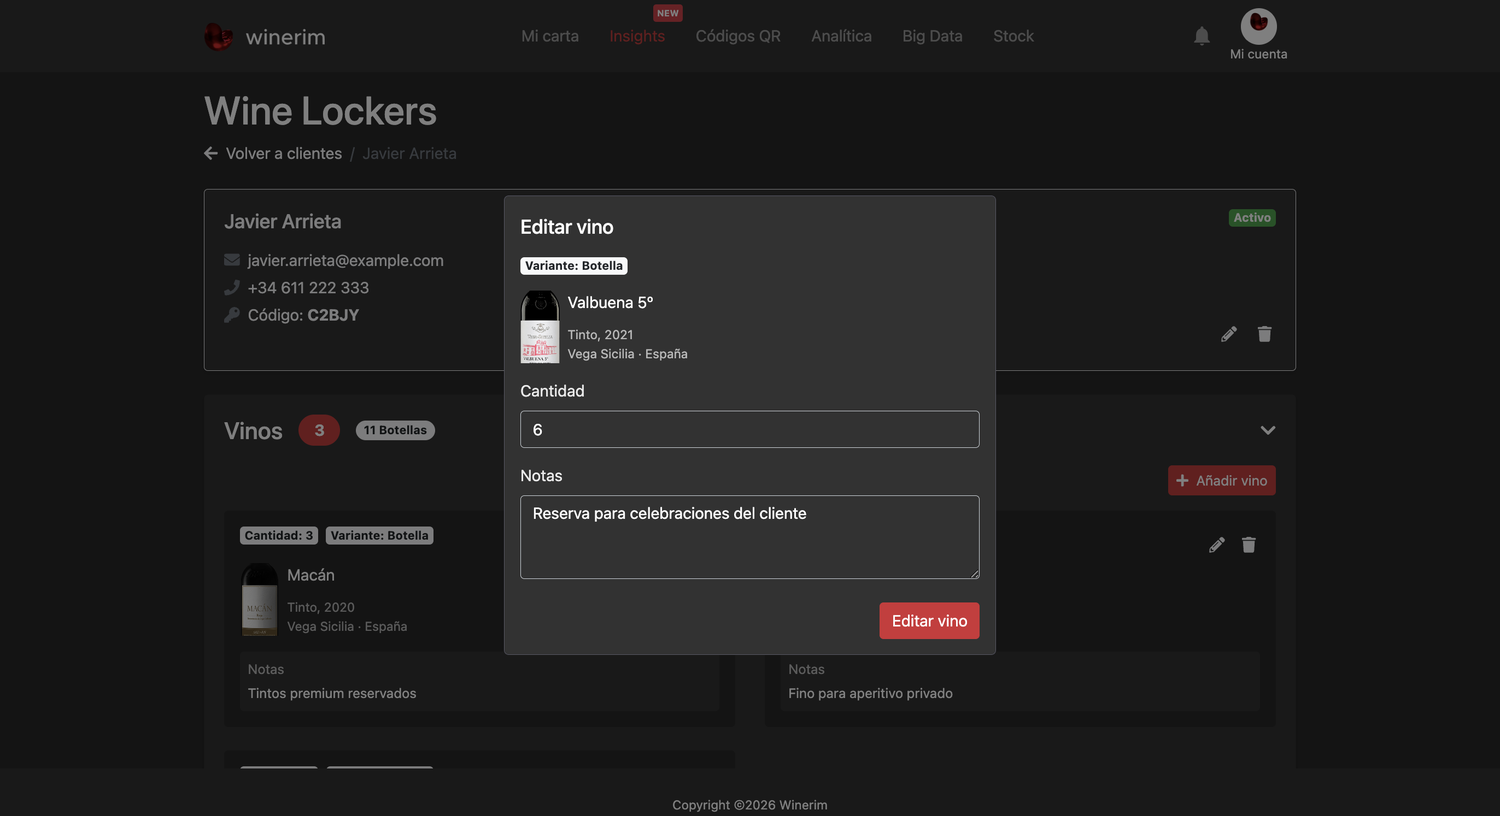Click the Macán bottle thumbnail
This screenshot has height=816, width=1500.
point(260,599)
